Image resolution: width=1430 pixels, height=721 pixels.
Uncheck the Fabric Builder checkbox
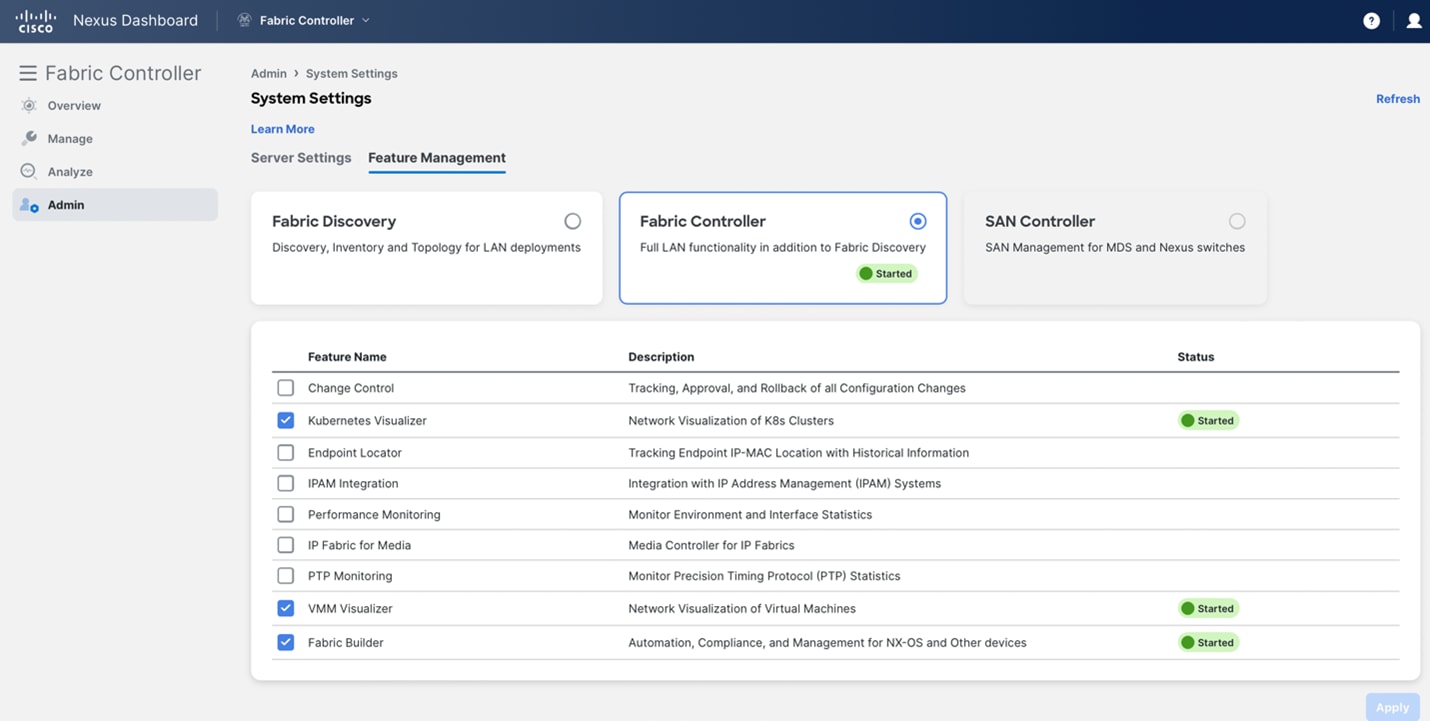point(286,642)
